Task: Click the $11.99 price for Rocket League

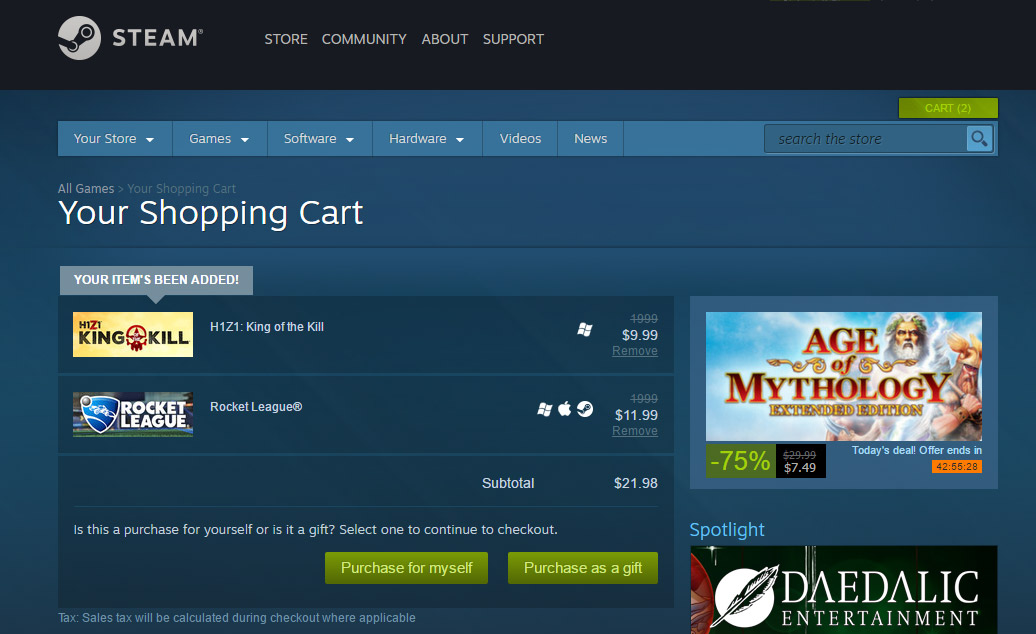Action: coord(636,415)
